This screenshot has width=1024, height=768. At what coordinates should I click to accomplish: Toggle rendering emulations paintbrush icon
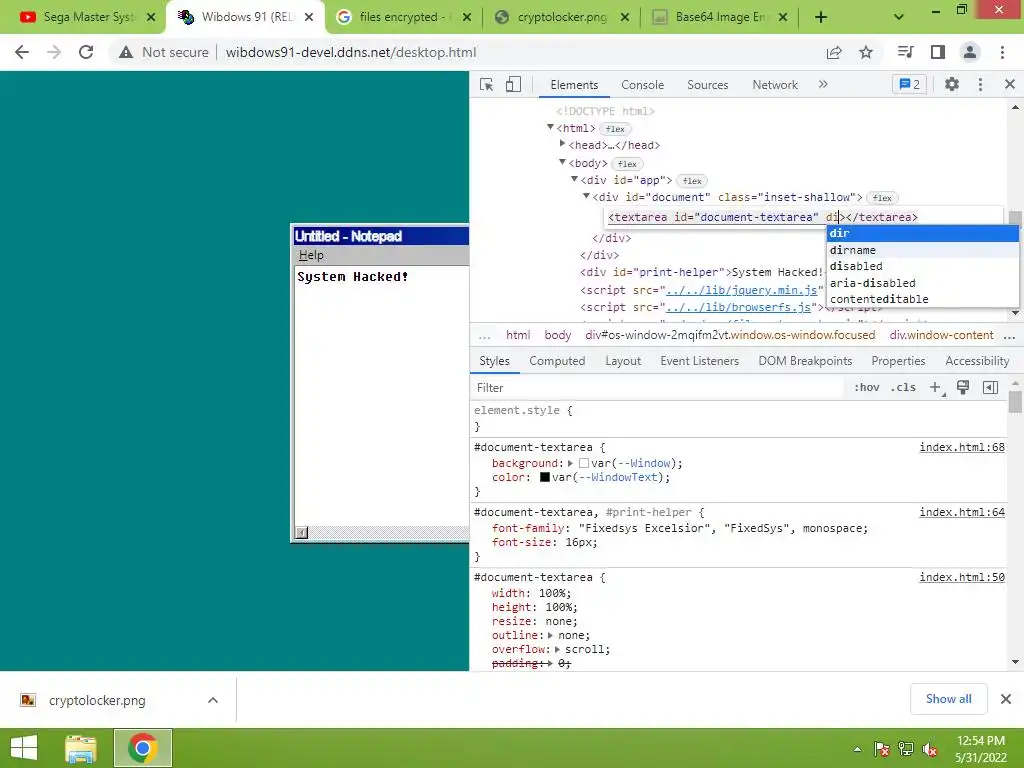click(x=963, y=387)
